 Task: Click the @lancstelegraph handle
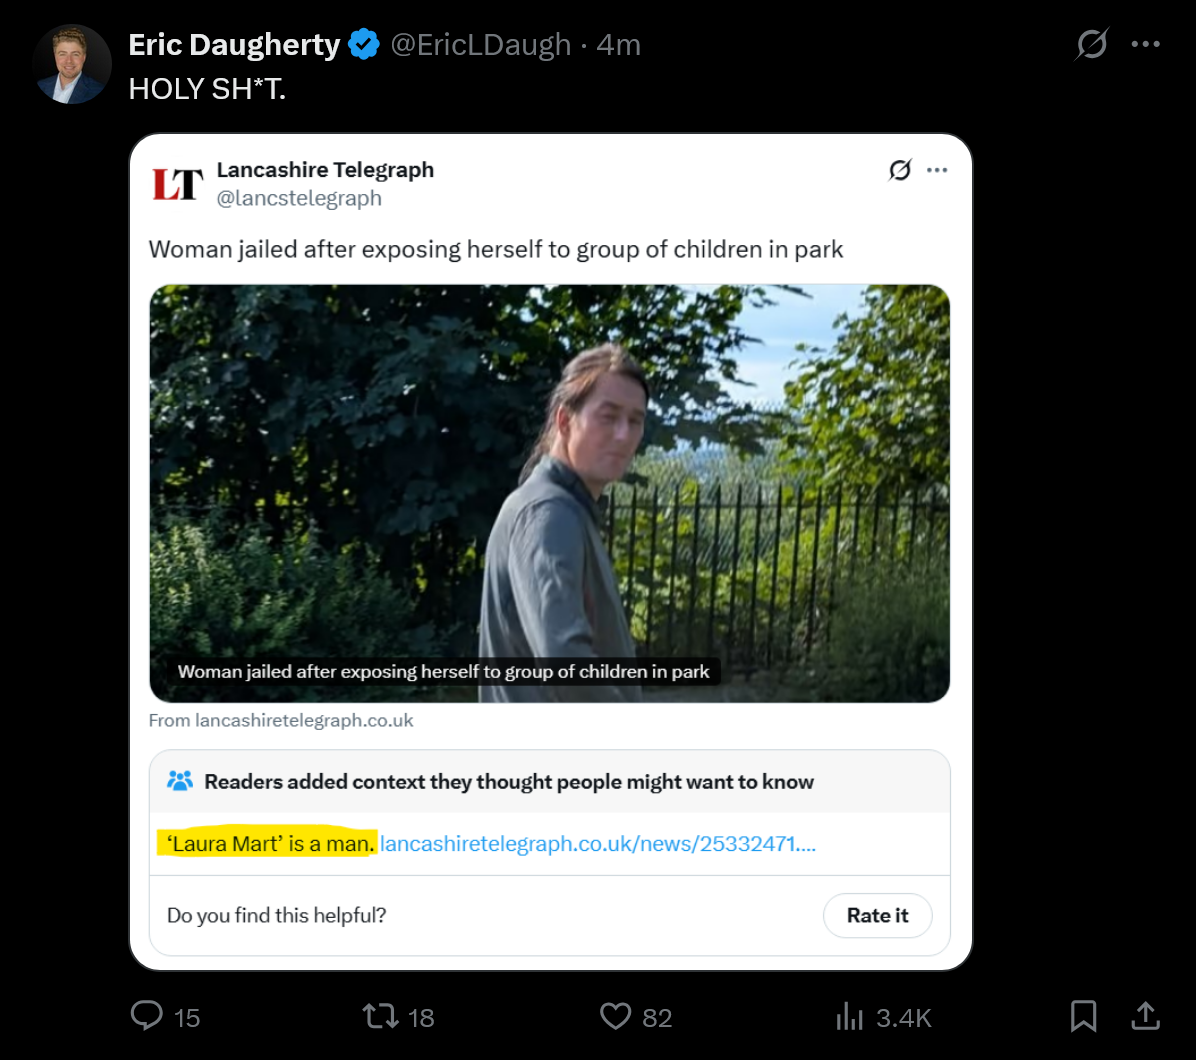(x=299, y=198)
